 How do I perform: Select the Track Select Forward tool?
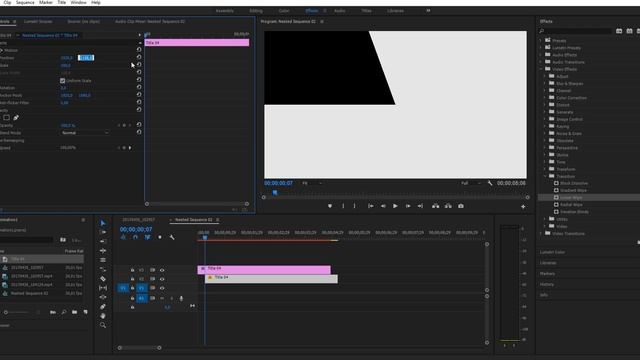click(103, 232)
